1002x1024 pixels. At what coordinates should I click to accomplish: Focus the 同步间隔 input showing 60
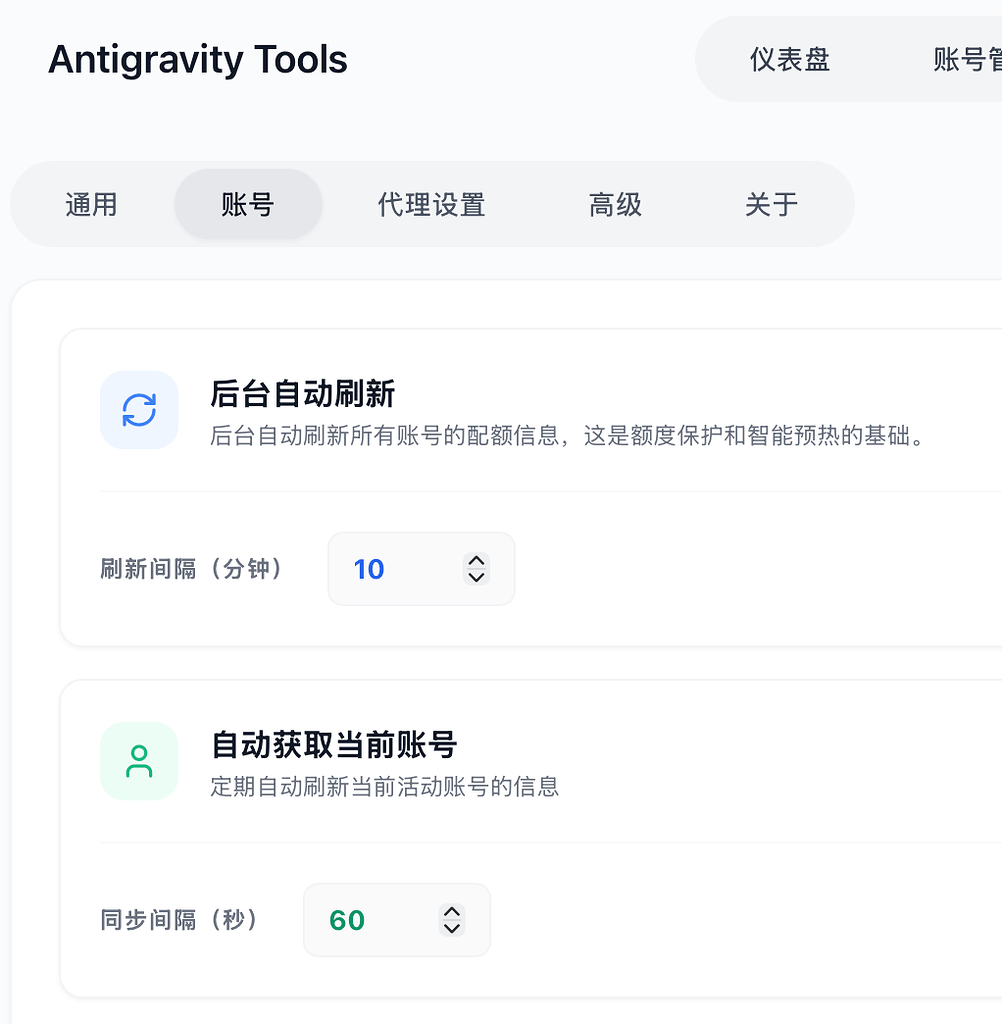point(396,920)
